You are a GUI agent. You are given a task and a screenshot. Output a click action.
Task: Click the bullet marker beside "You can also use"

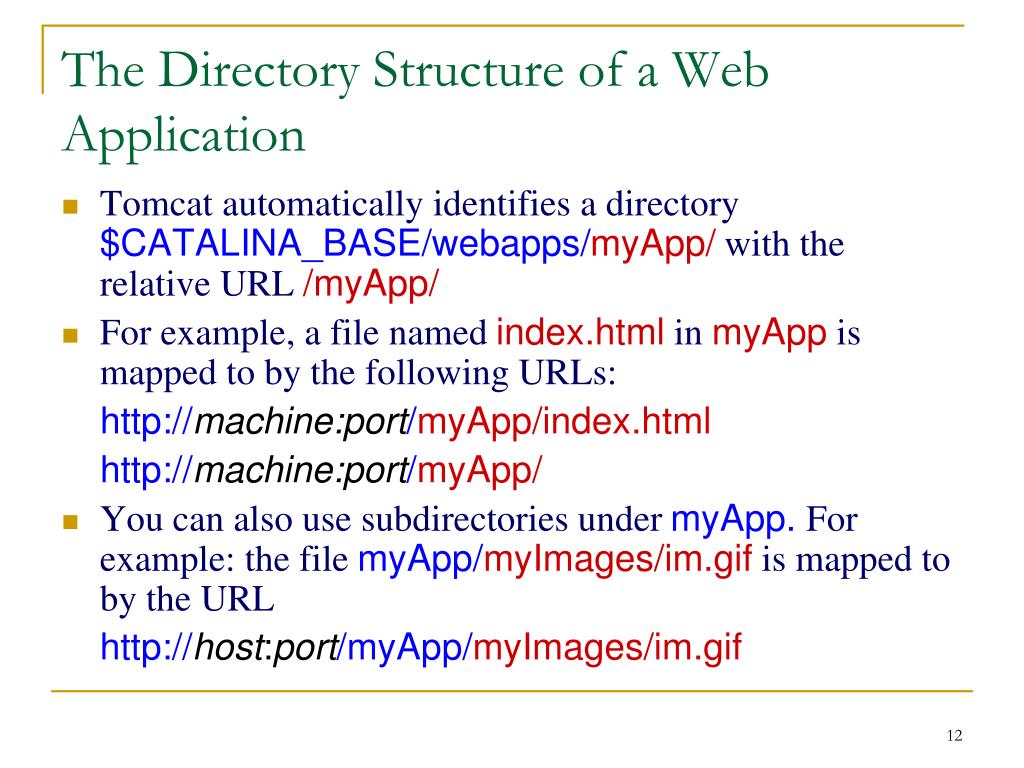tap(71, 522)
